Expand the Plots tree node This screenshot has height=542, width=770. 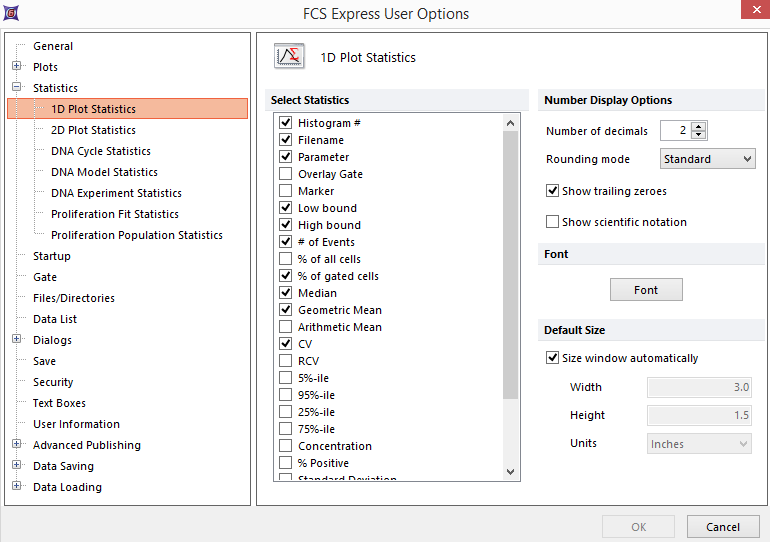point(17,67)
